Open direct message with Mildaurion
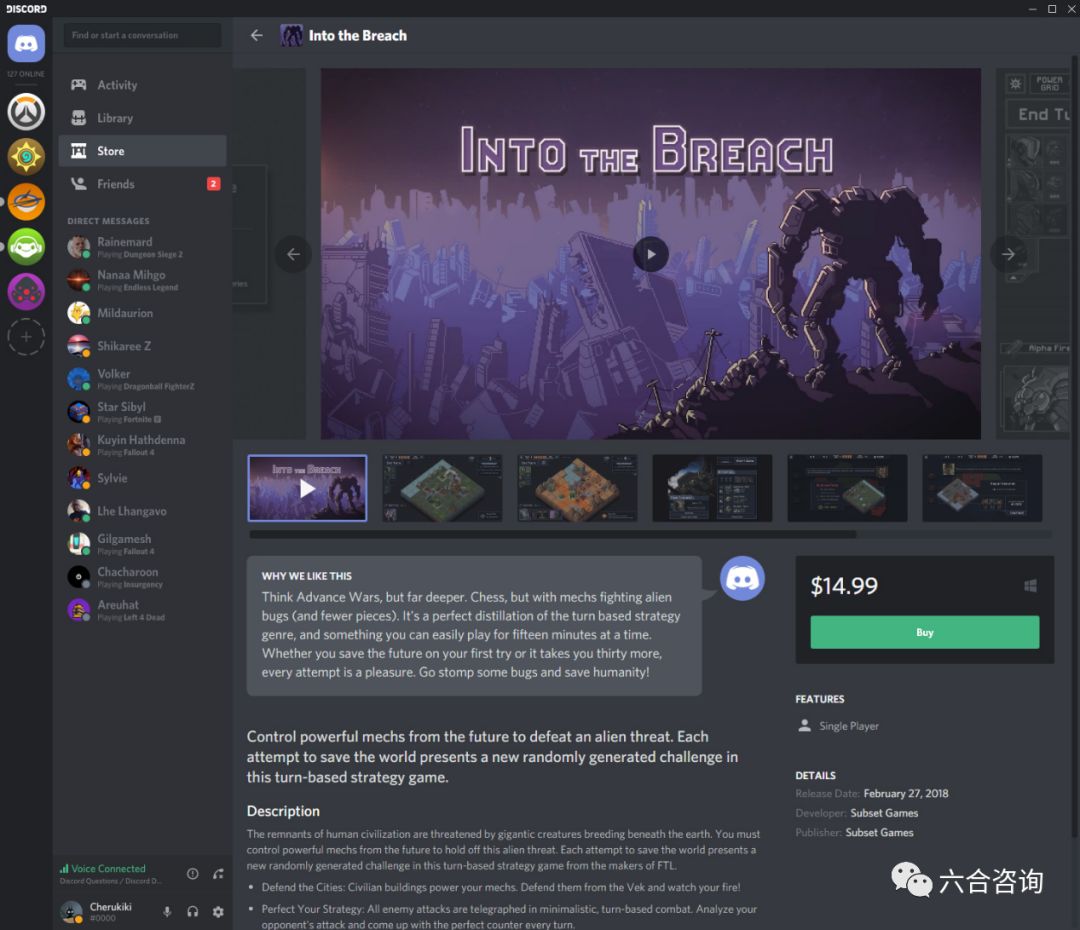Screen dimensions: 1080x930 [x=143, y=313]
